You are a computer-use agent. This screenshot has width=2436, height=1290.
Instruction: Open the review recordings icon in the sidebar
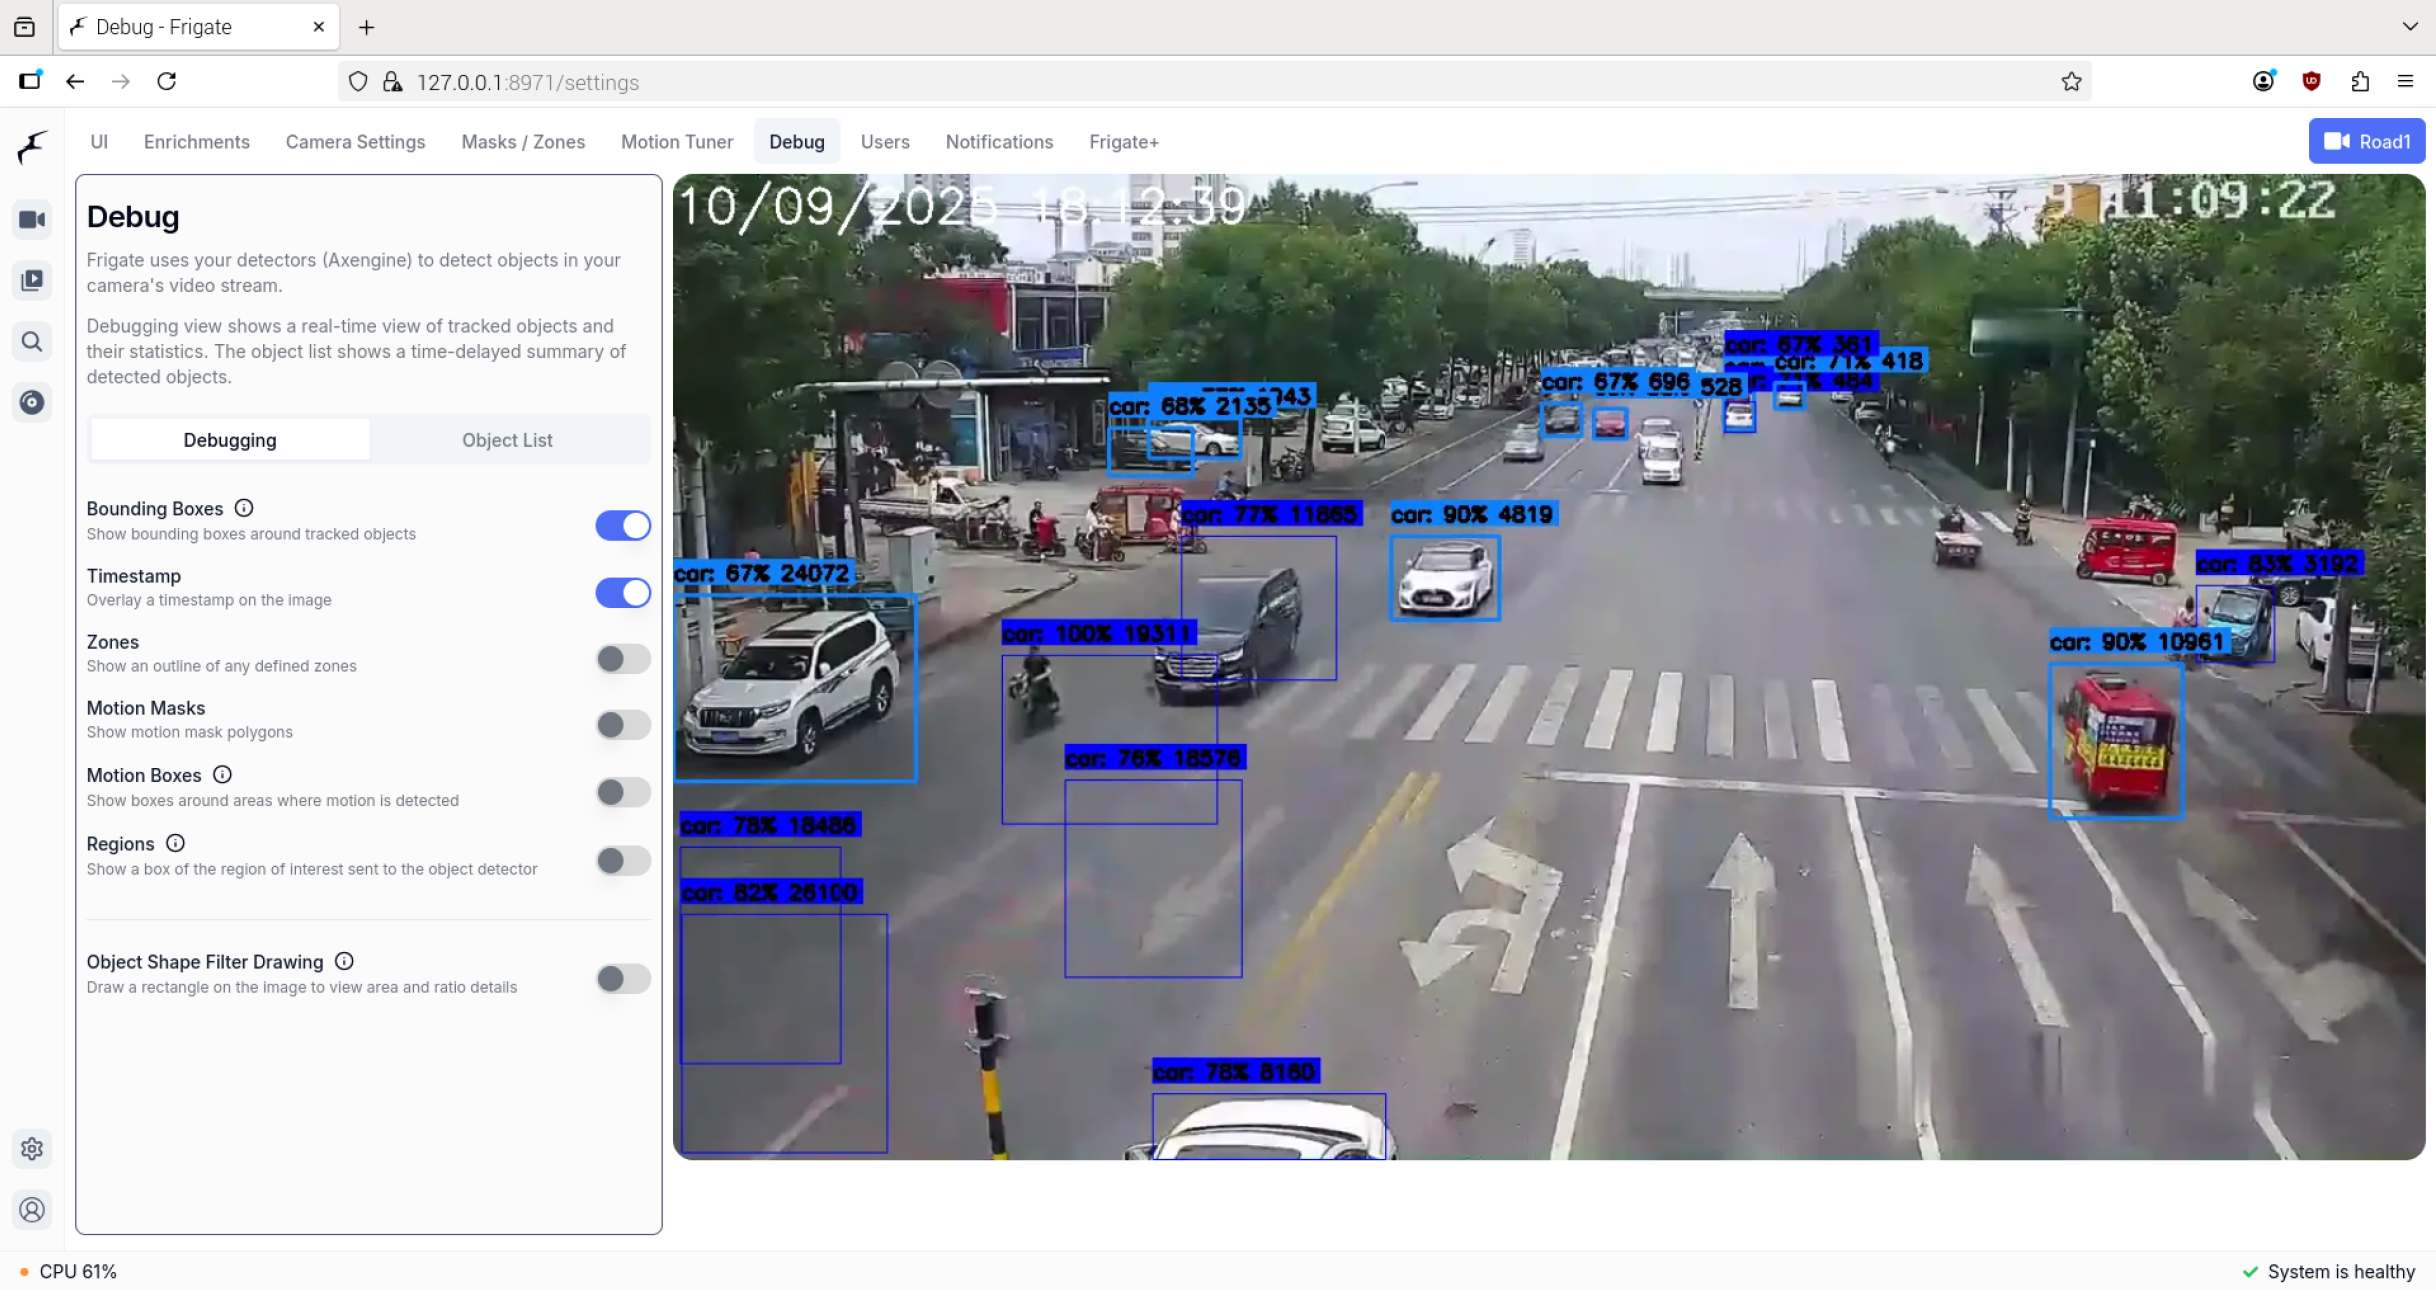(x=32, y=280)
